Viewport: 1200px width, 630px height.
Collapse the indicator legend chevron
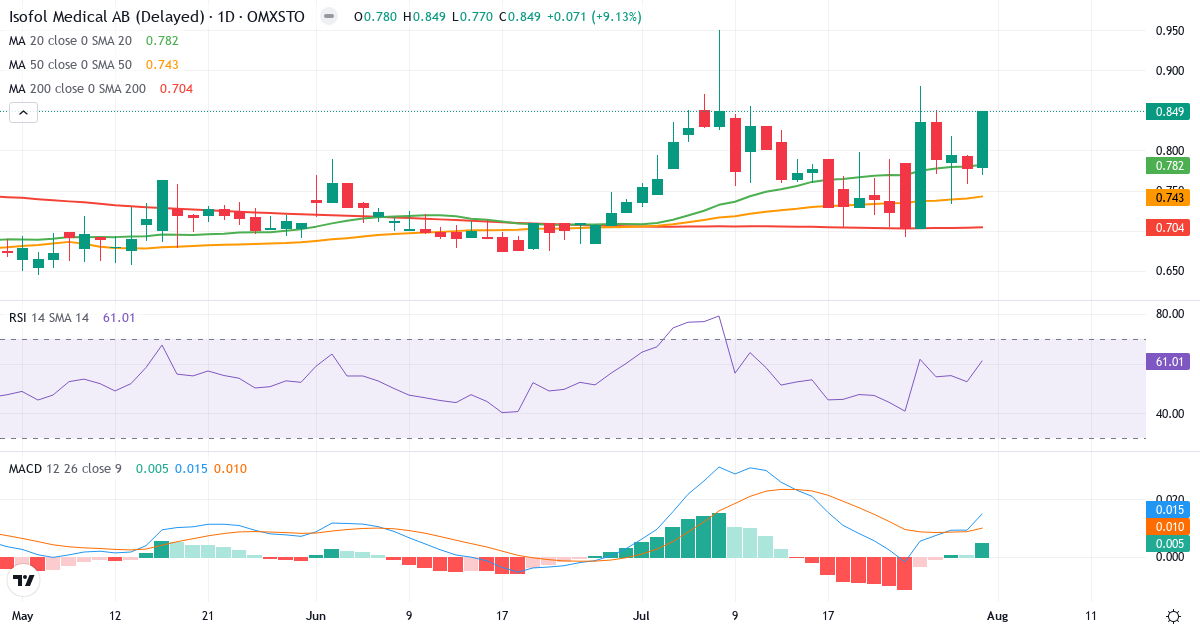tap(23, 113)
